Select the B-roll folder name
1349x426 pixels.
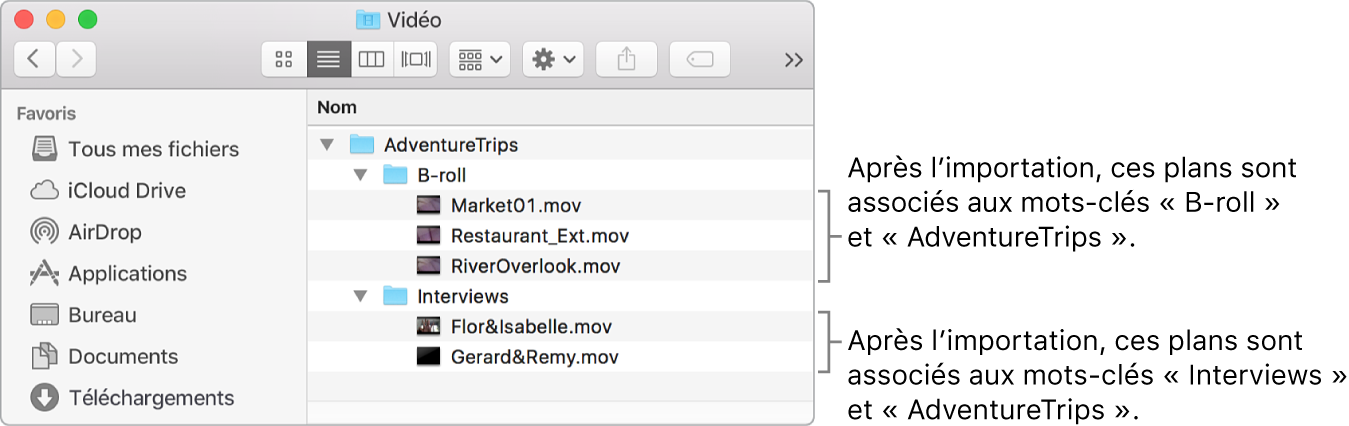tap(442, 175)
